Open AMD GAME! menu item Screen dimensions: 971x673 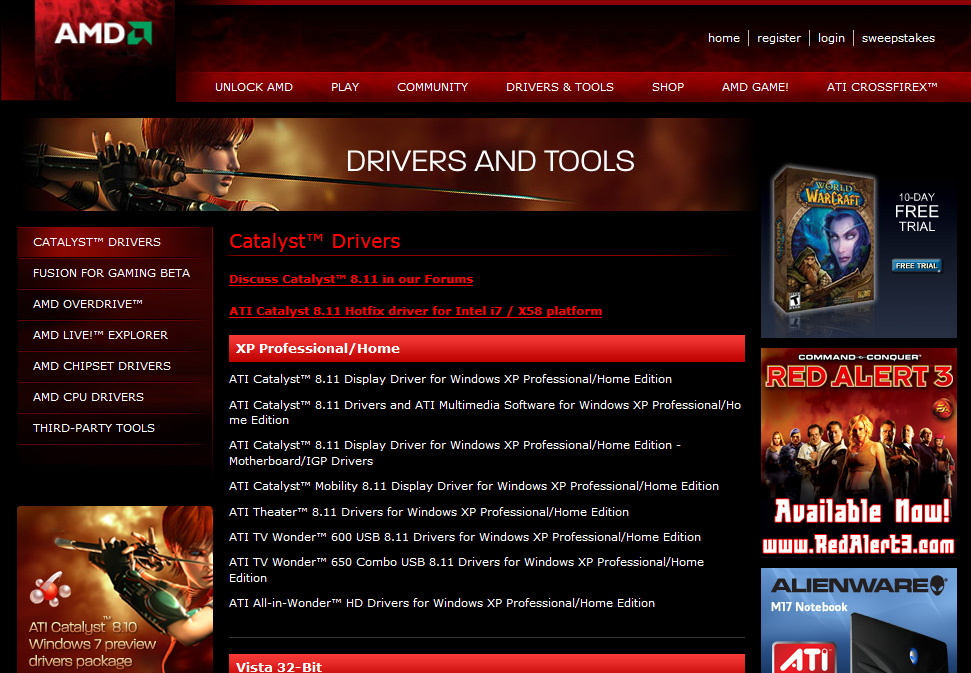click(x=755, y=87)
